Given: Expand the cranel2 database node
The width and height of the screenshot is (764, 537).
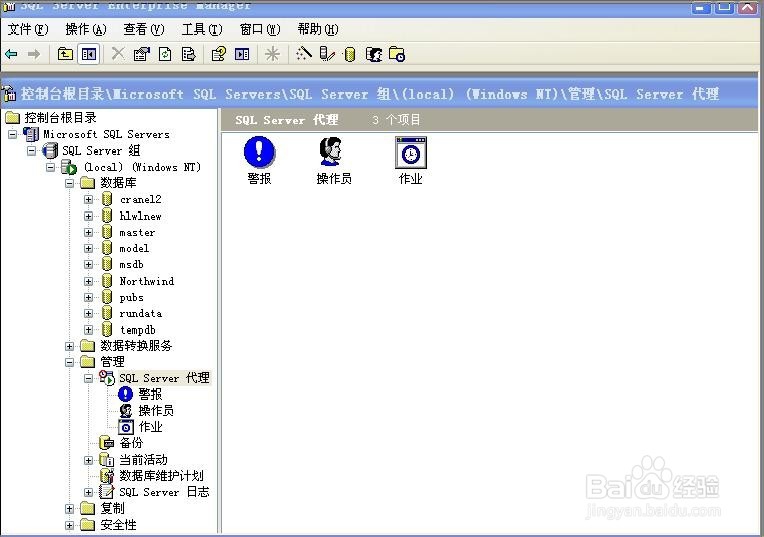Looking at the screenshot, I should click(89, 199).
